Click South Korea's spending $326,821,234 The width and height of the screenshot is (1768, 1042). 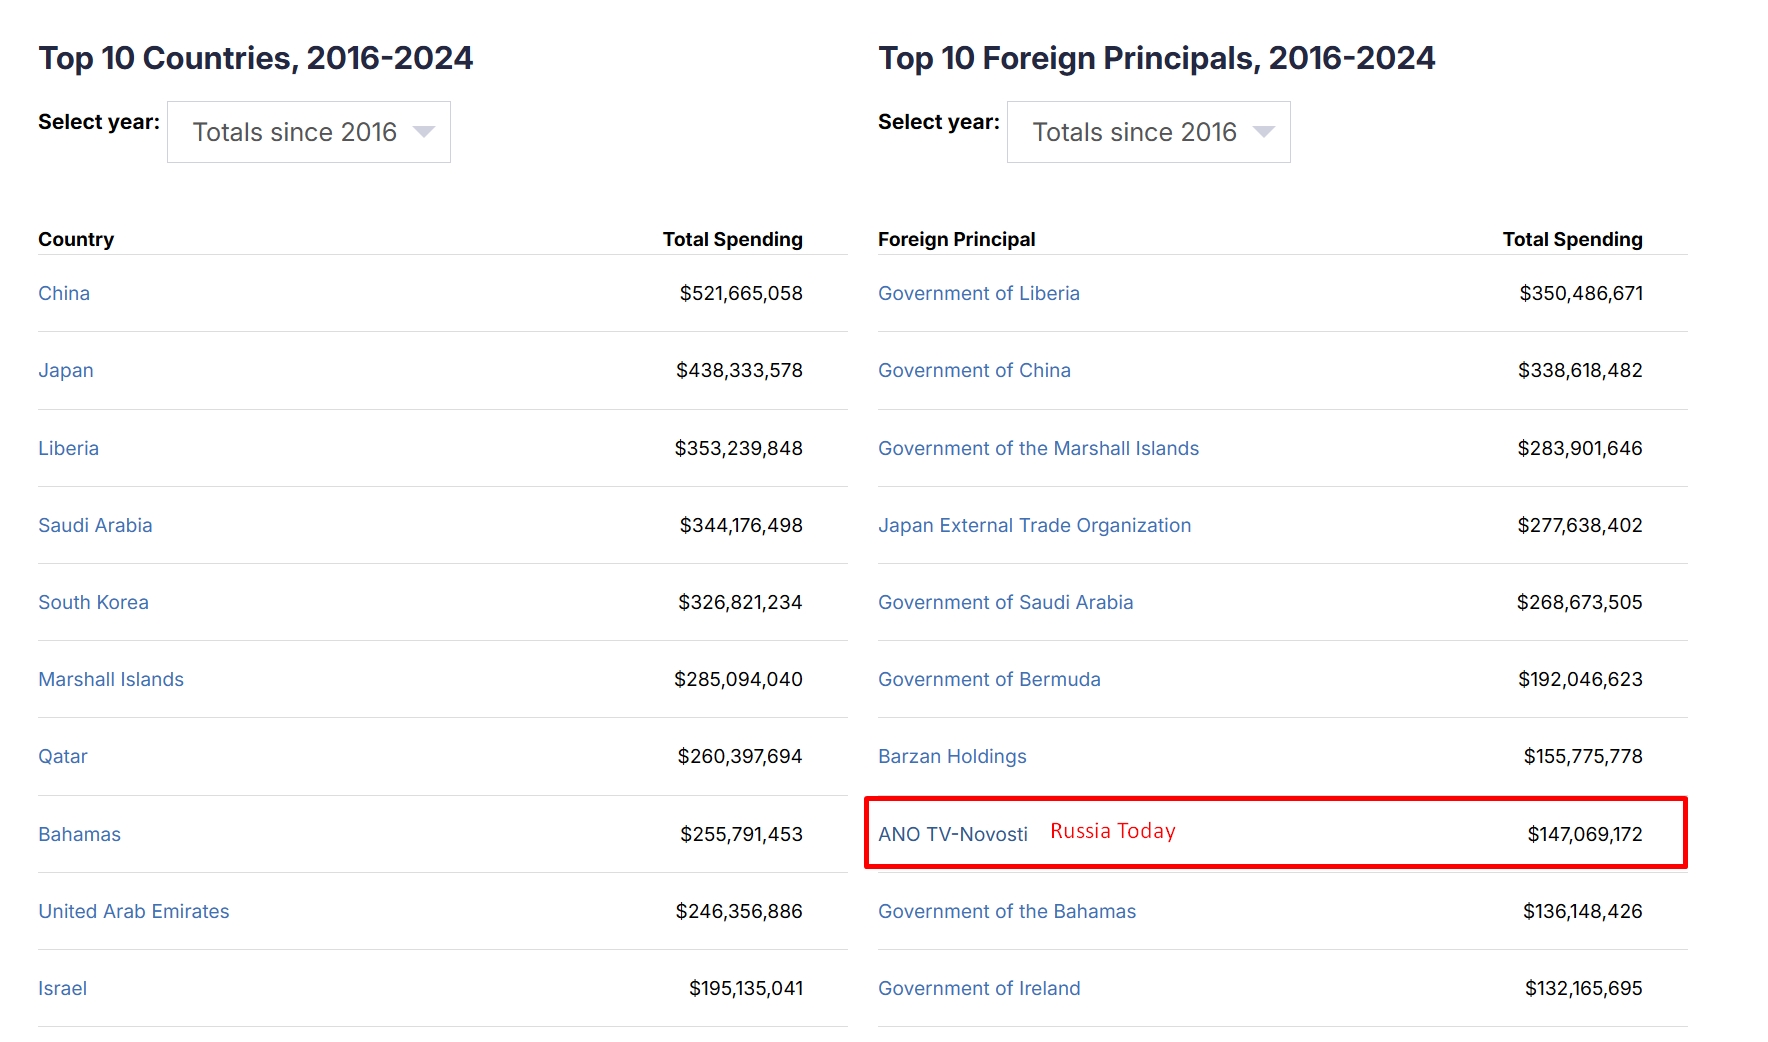(740, 602)
